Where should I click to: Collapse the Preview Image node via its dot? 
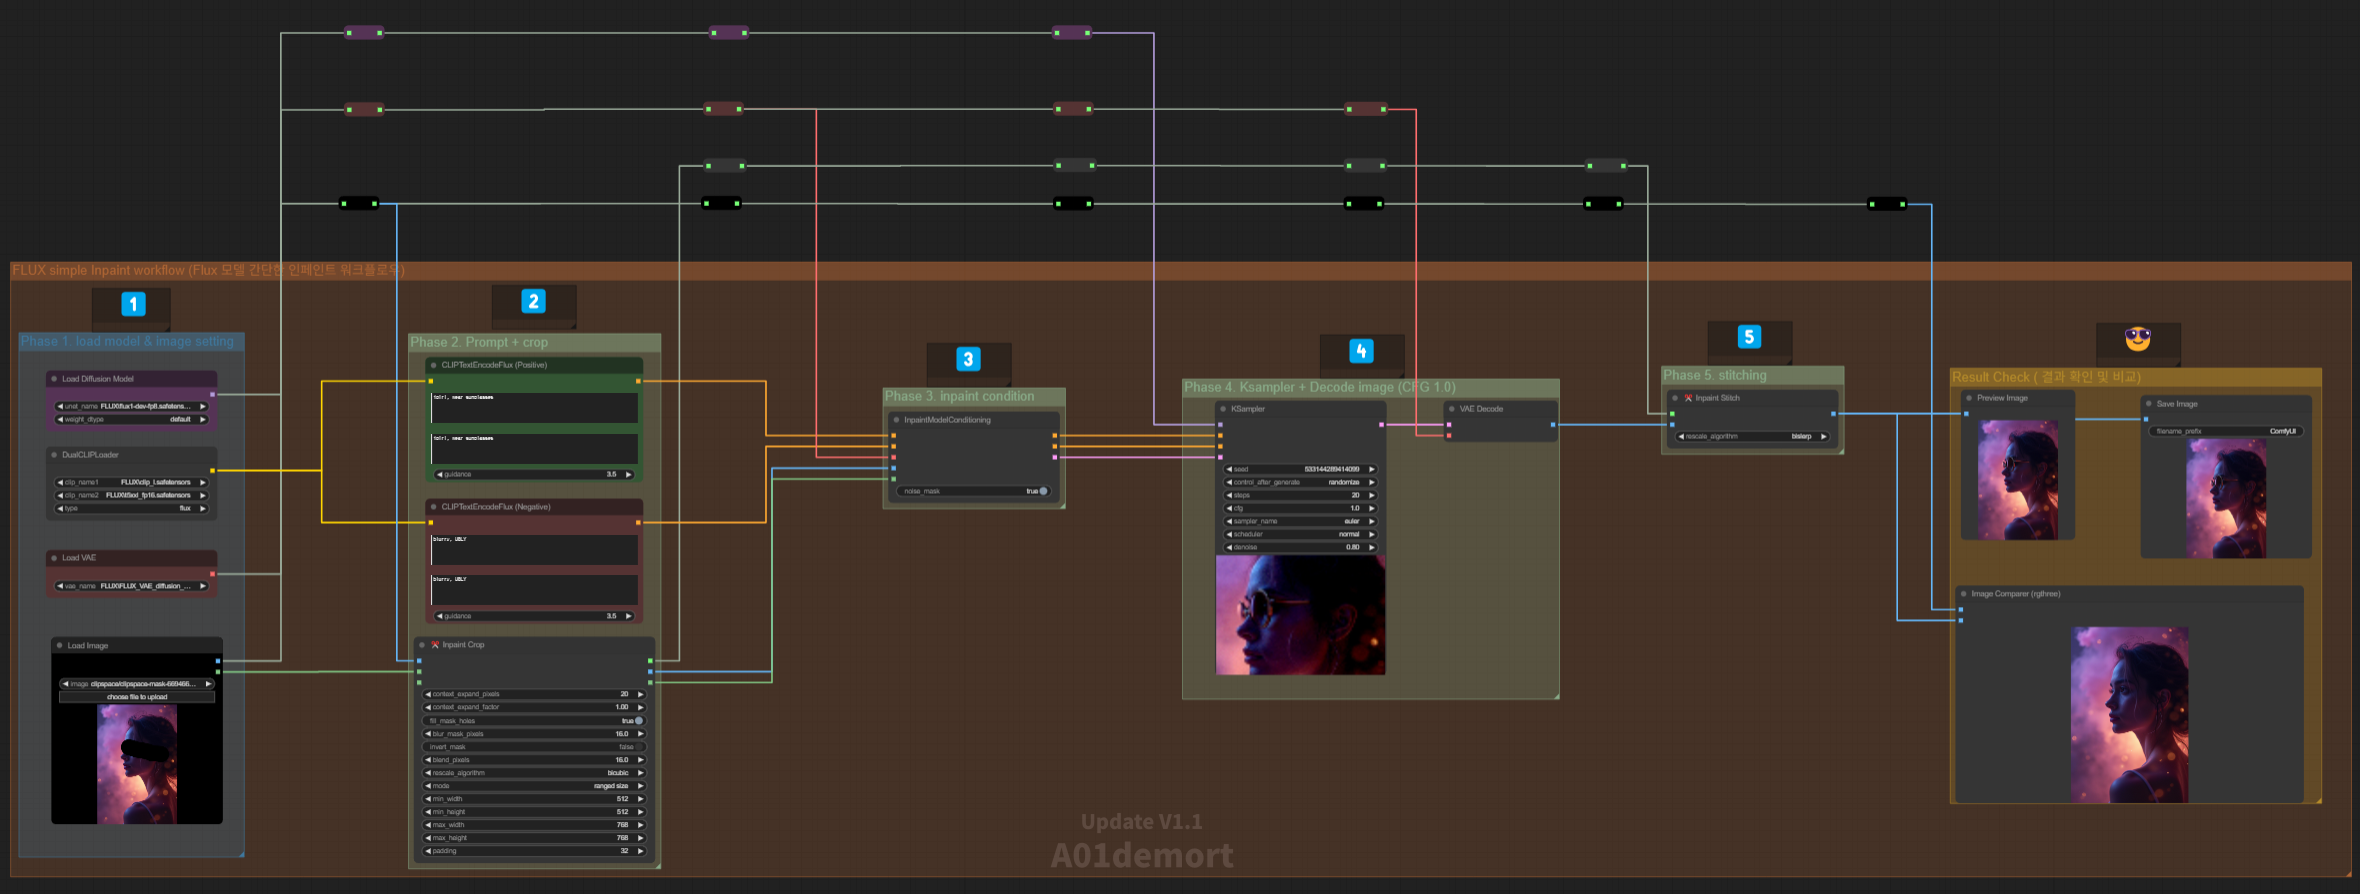(x=1969, y=398)
